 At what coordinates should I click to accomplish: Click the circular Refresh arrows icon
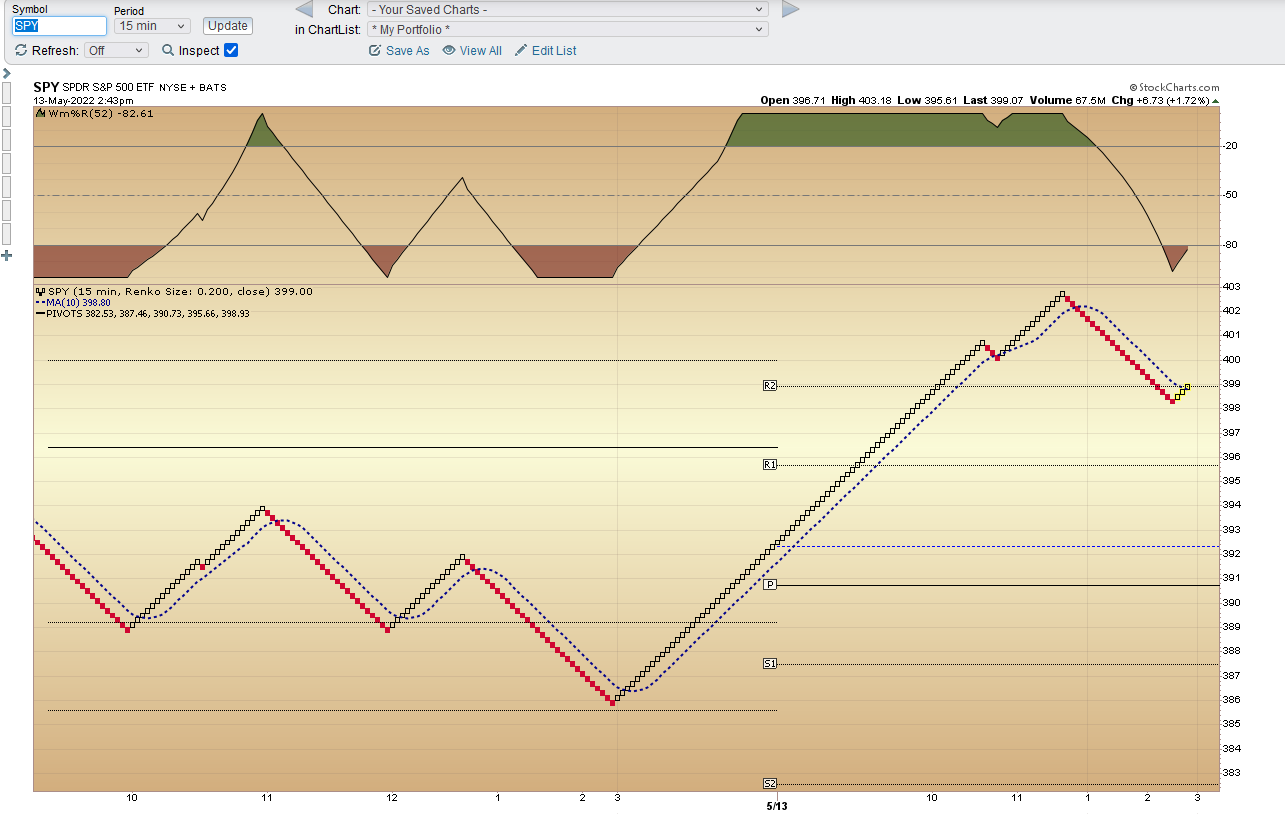(x=21, y=50)
